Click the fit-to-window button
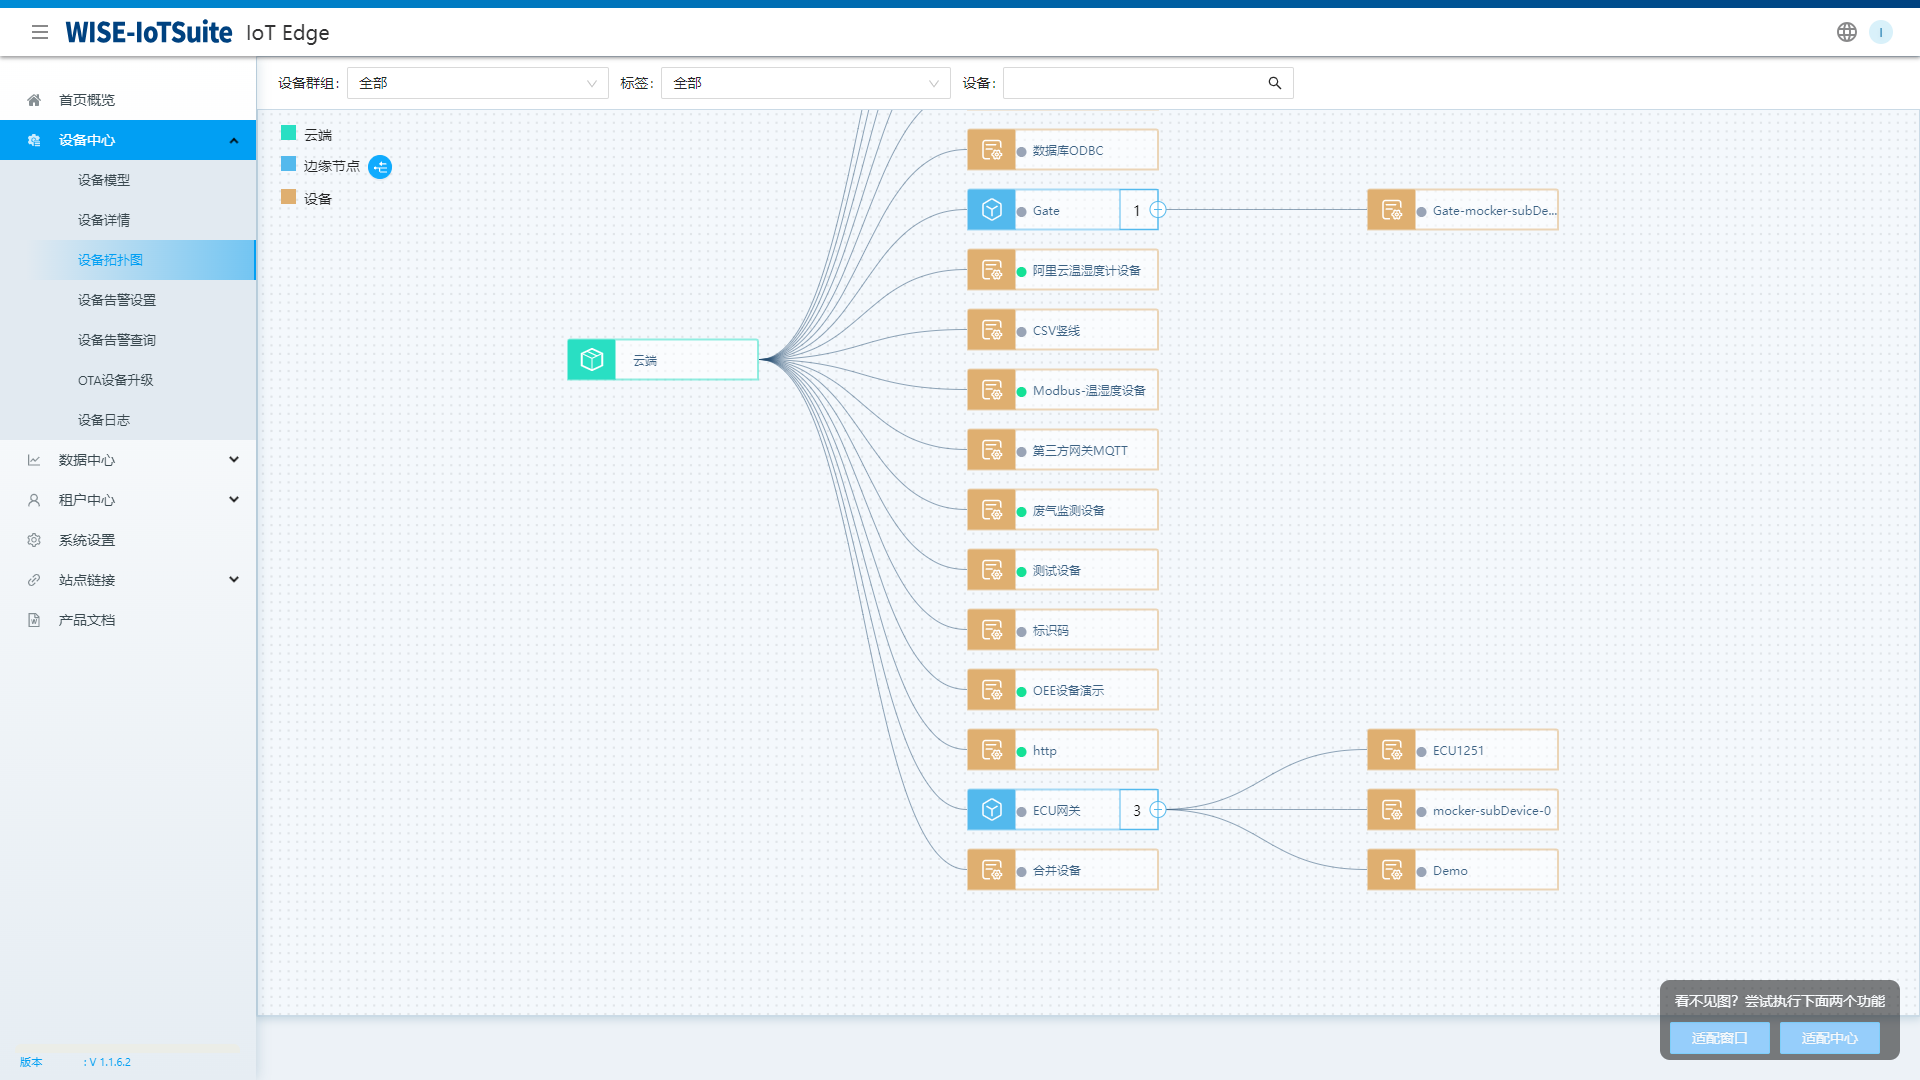The height and width of the screenshot is (1080, 1920). [1719, 1038]
